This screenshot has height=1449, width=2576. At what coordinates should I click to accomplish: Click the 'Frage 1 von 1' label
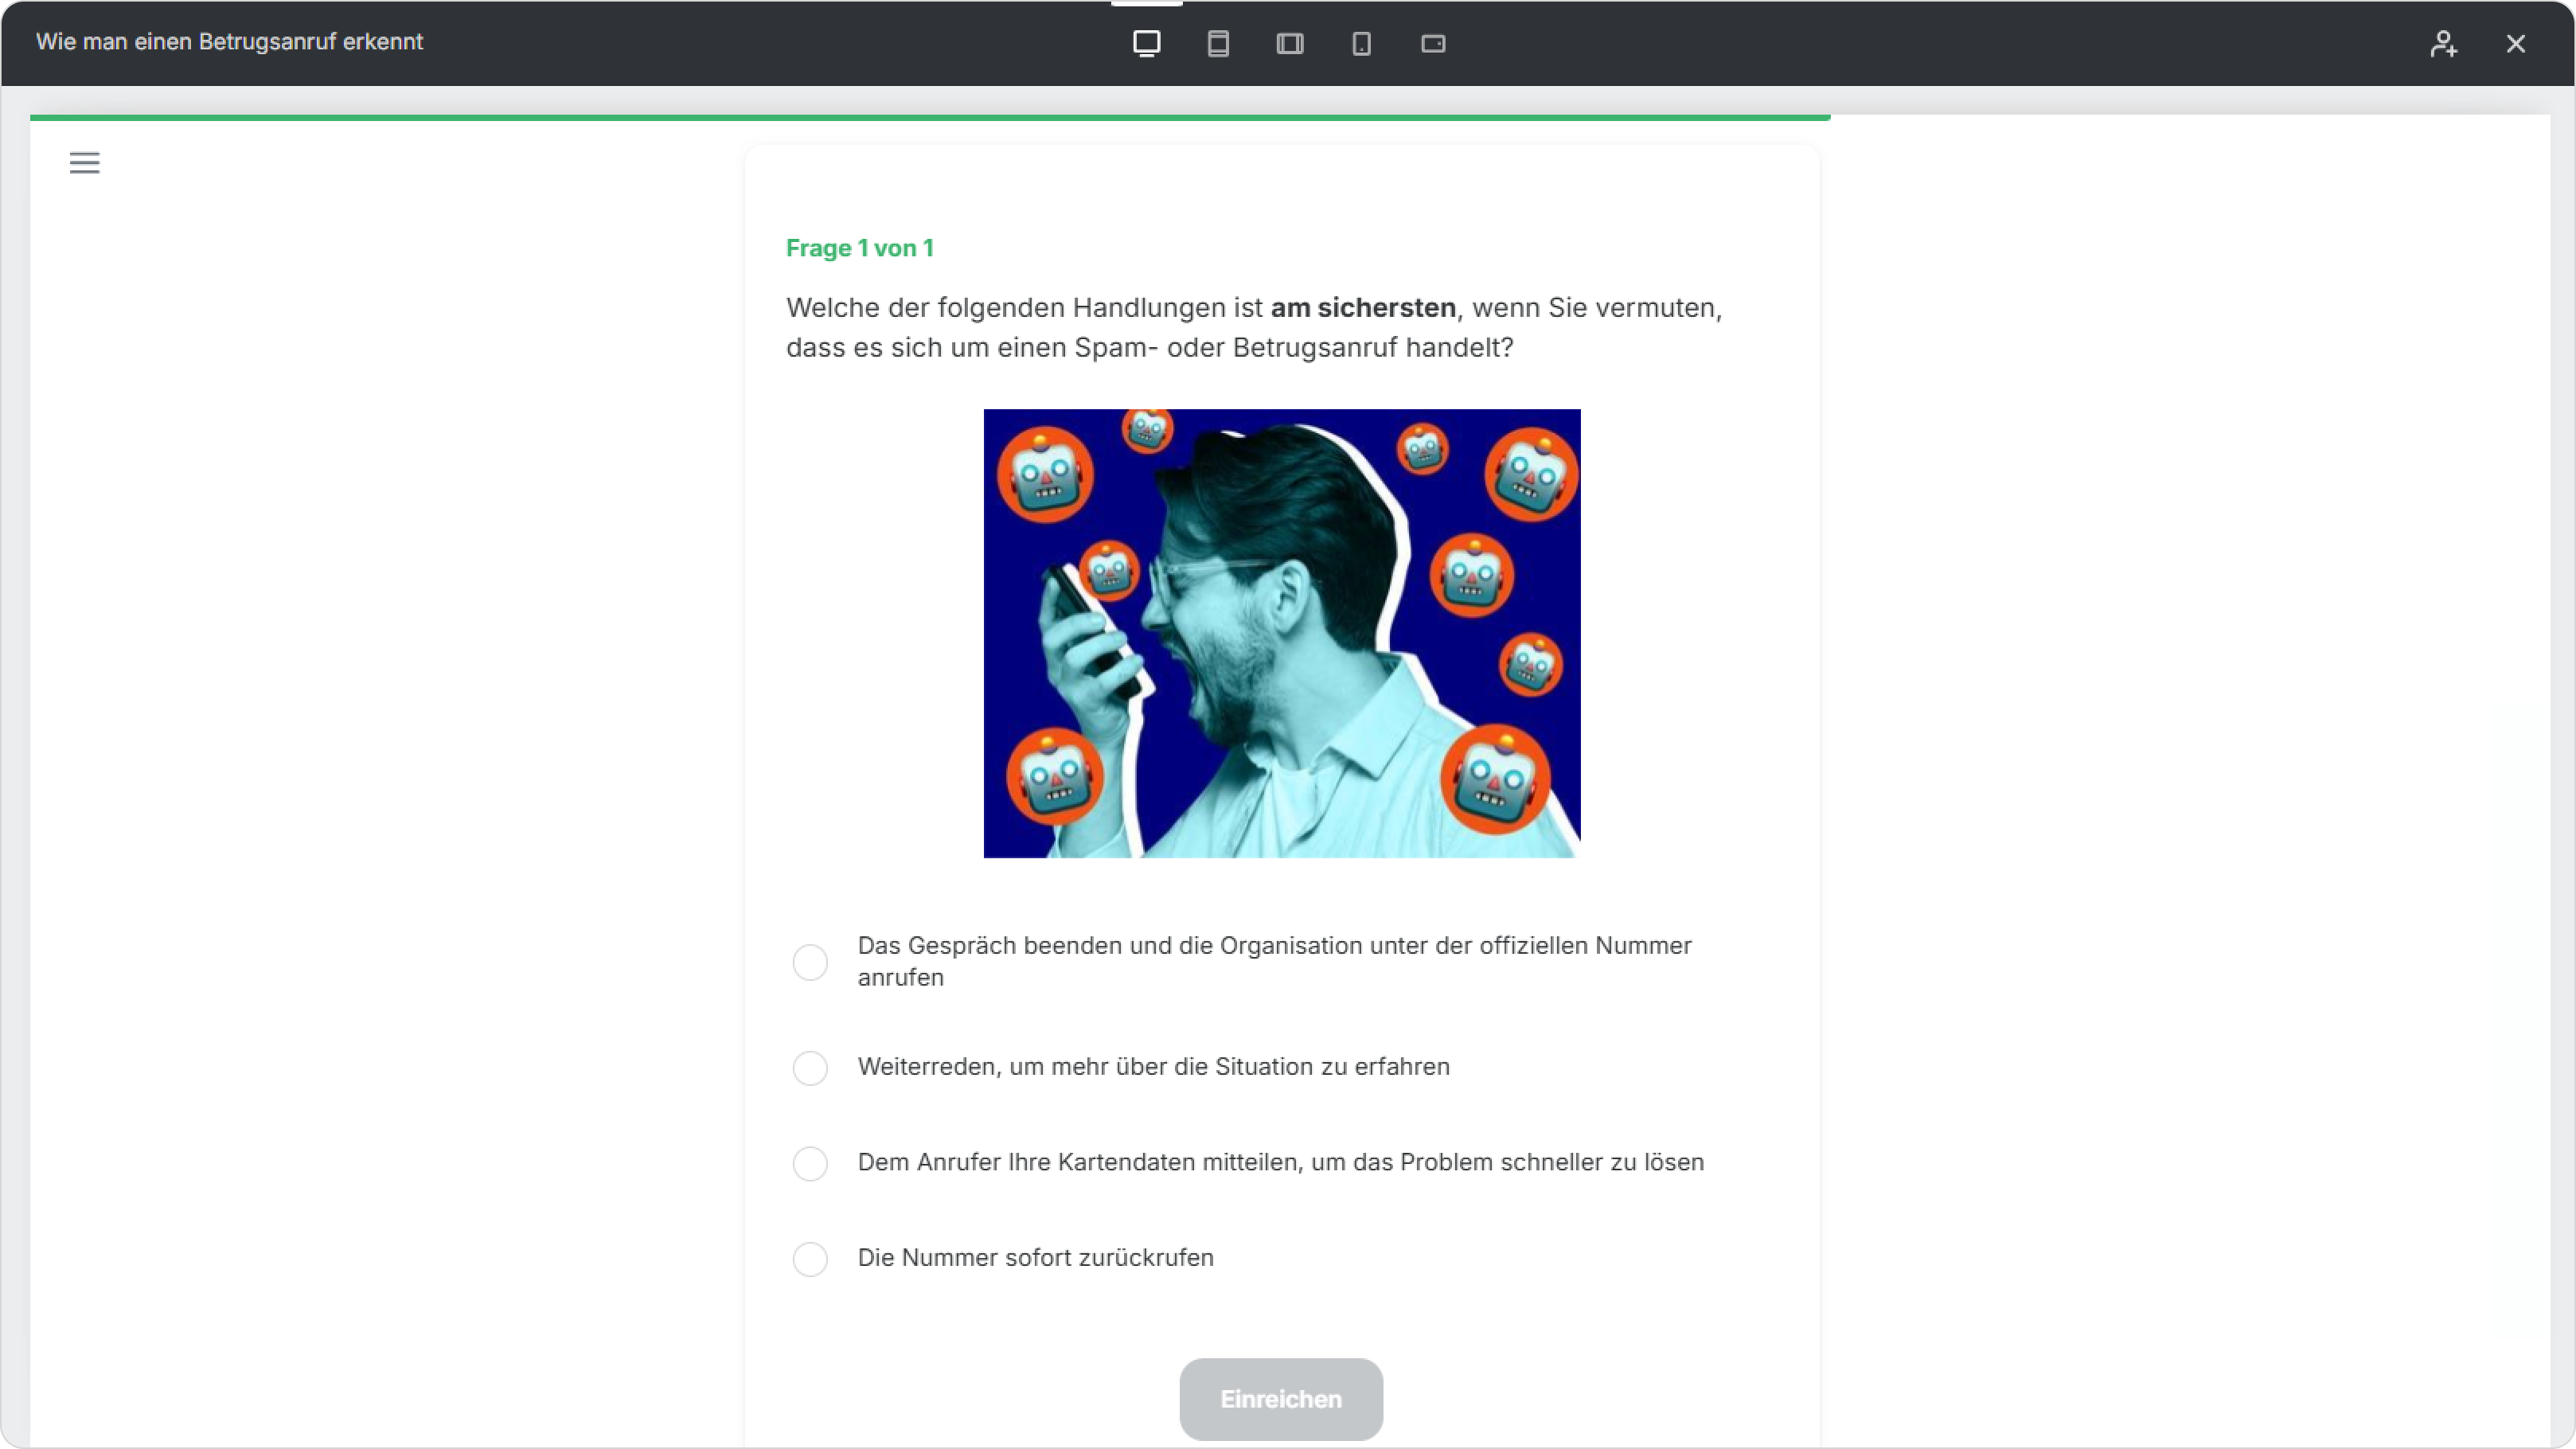pyautogui.click(x=860, y=248)
